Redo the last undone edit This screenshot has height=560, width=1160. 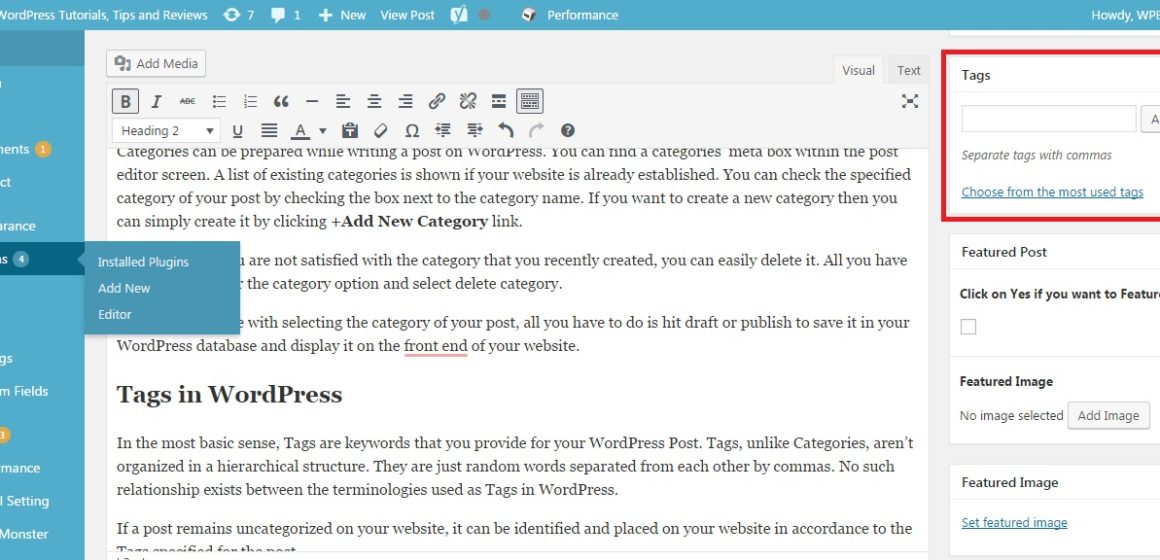(537, 131)
